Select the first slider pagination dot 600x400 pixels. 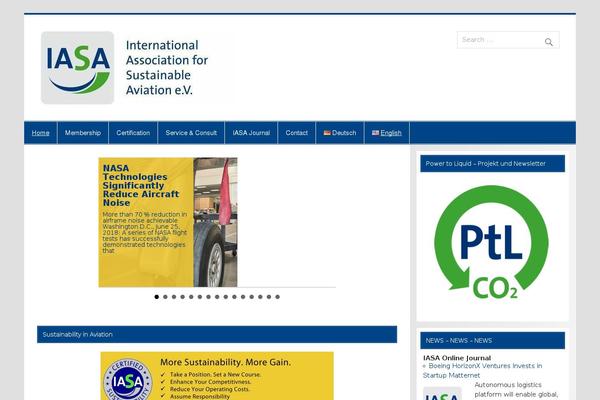point(157,297)
